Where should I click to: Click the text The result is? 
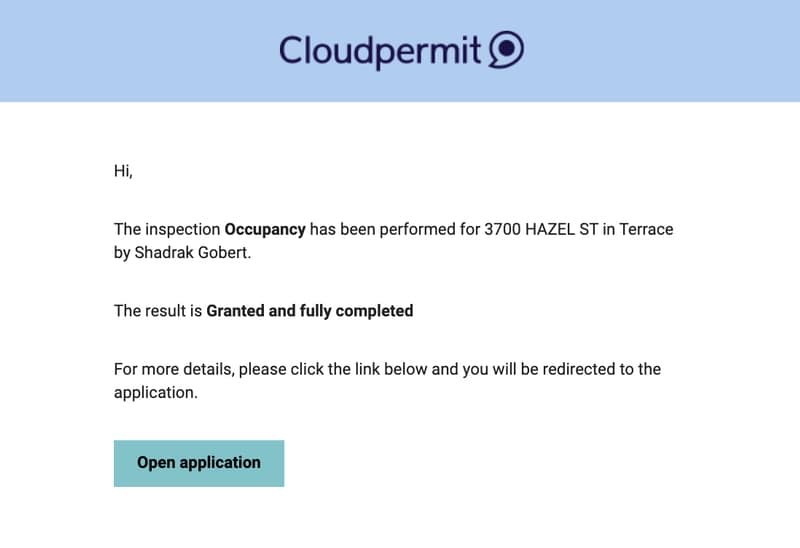pos(158,311)
